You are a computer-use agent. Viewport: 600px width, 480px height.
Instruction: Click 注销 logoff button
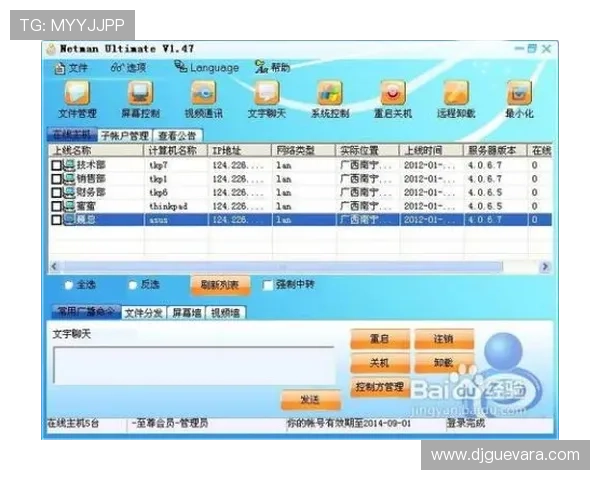pyautogui.click(x=444, y=338)
